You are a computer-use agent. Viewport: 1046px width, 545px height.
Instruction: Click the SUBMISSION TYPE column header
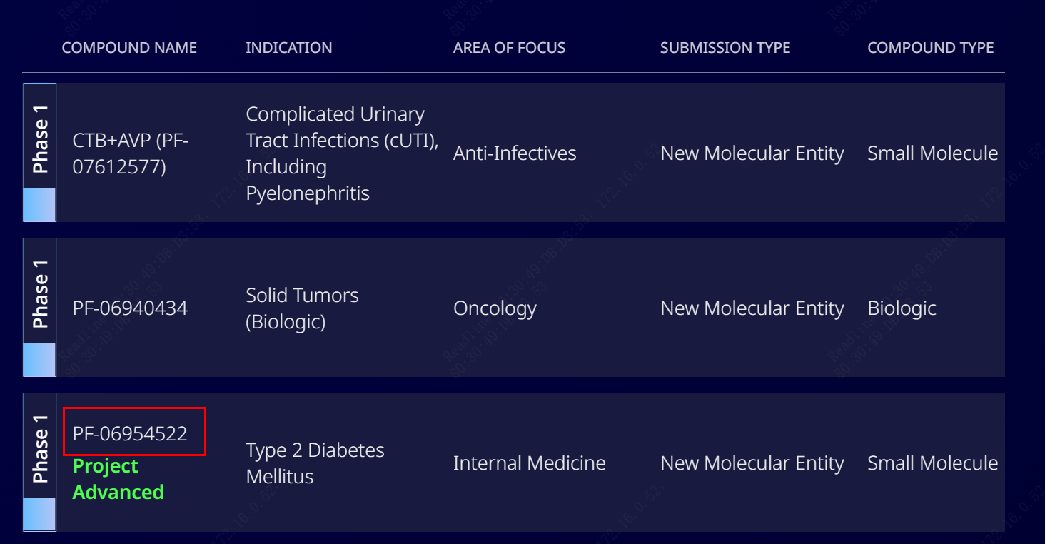725,48
